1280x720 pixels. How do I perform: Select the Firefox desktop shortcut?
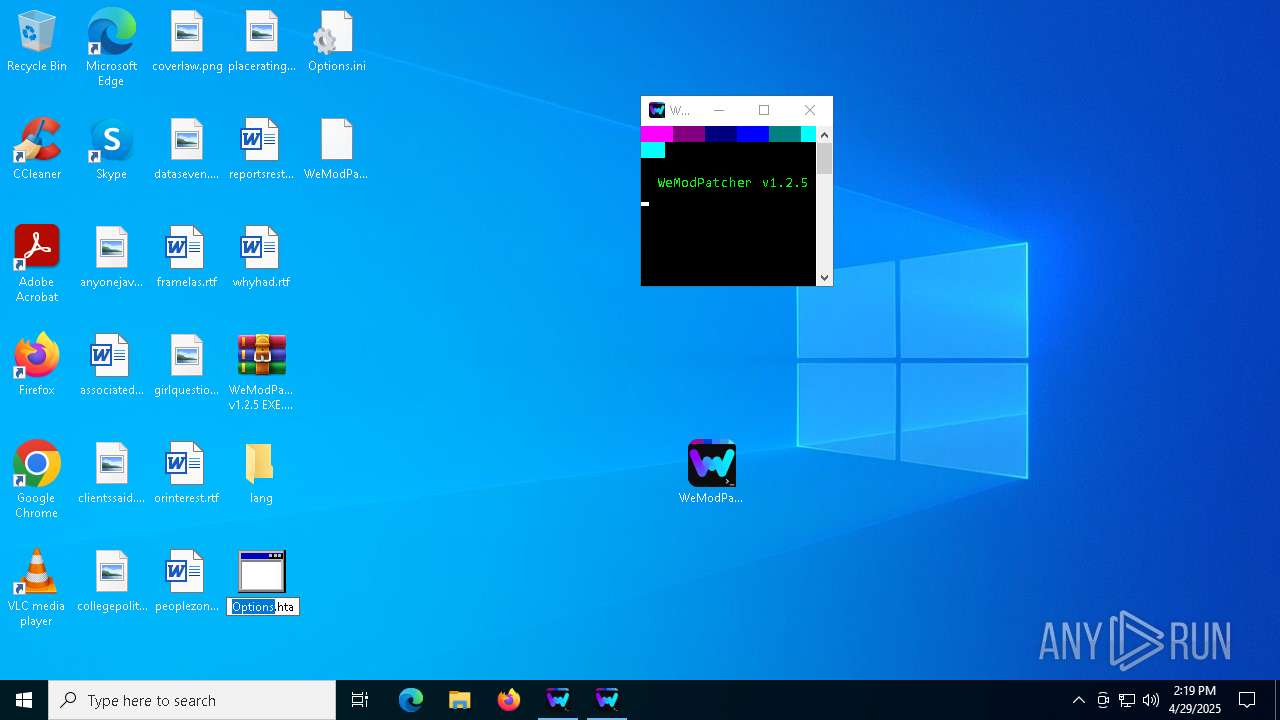point(37,366)
